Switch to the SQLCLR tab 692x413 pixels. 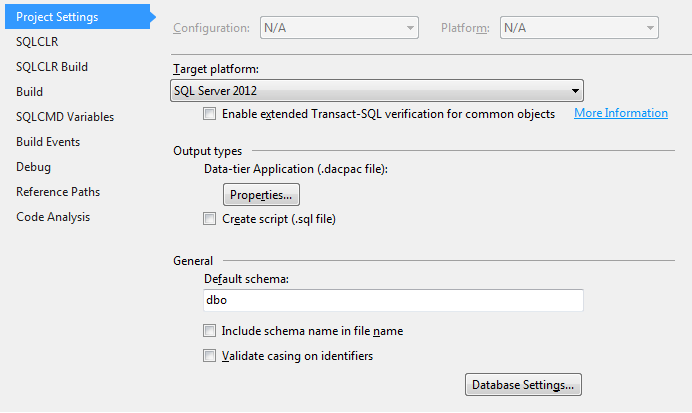pos(37,42)
